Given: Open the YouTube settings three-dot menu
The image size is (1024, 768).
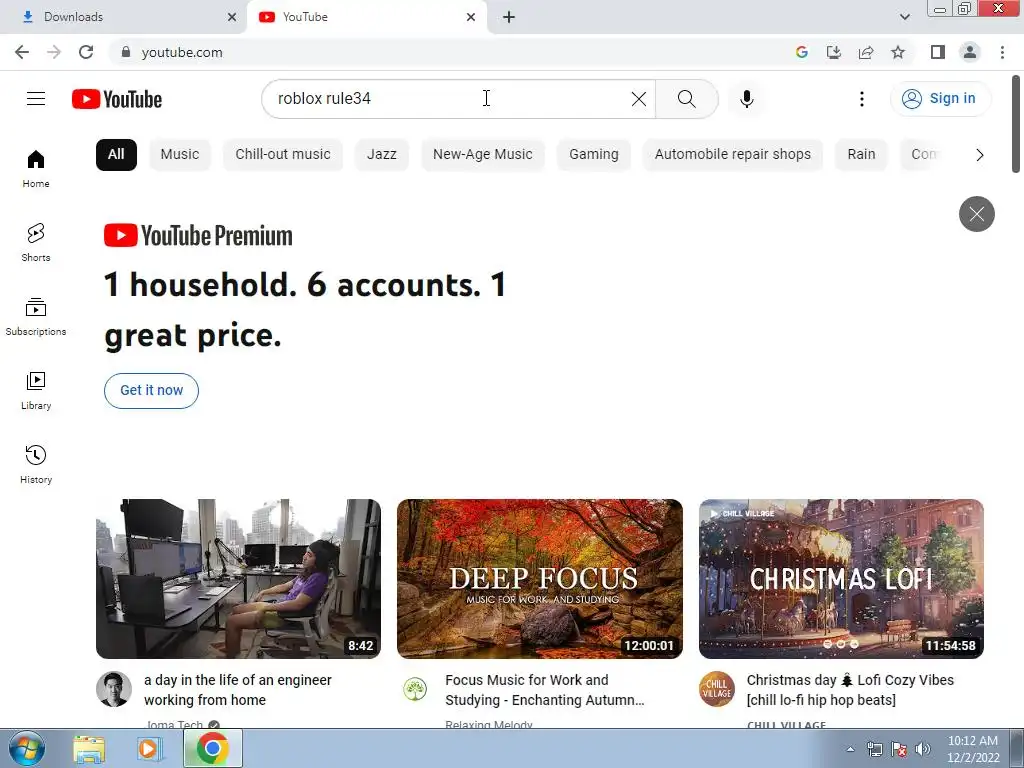Looking at the screenshot, I should click(862, 99).
